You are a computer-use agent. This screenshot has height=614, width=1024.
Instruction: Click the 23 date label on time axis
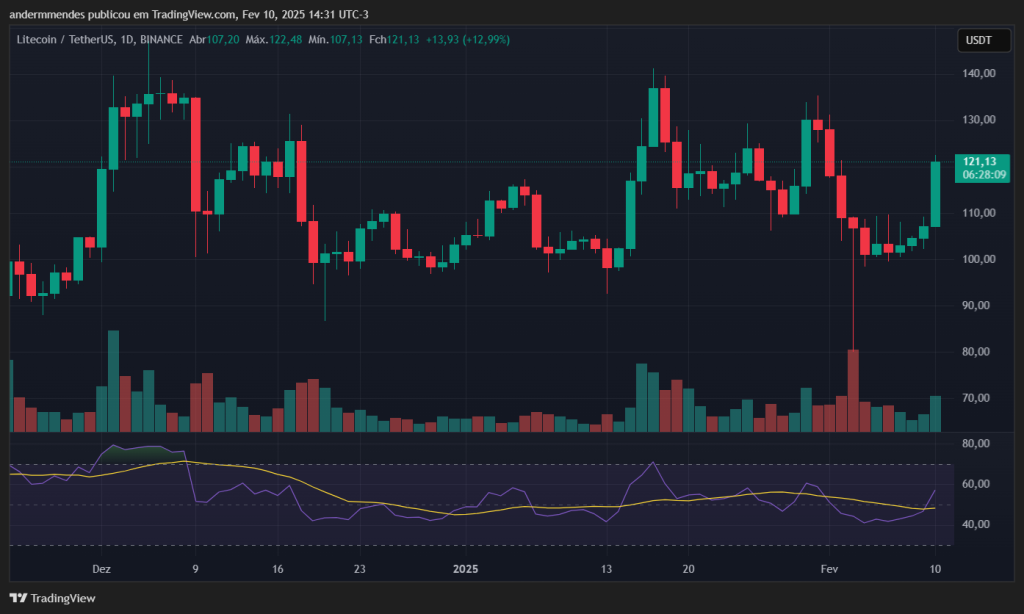(359, 569)
